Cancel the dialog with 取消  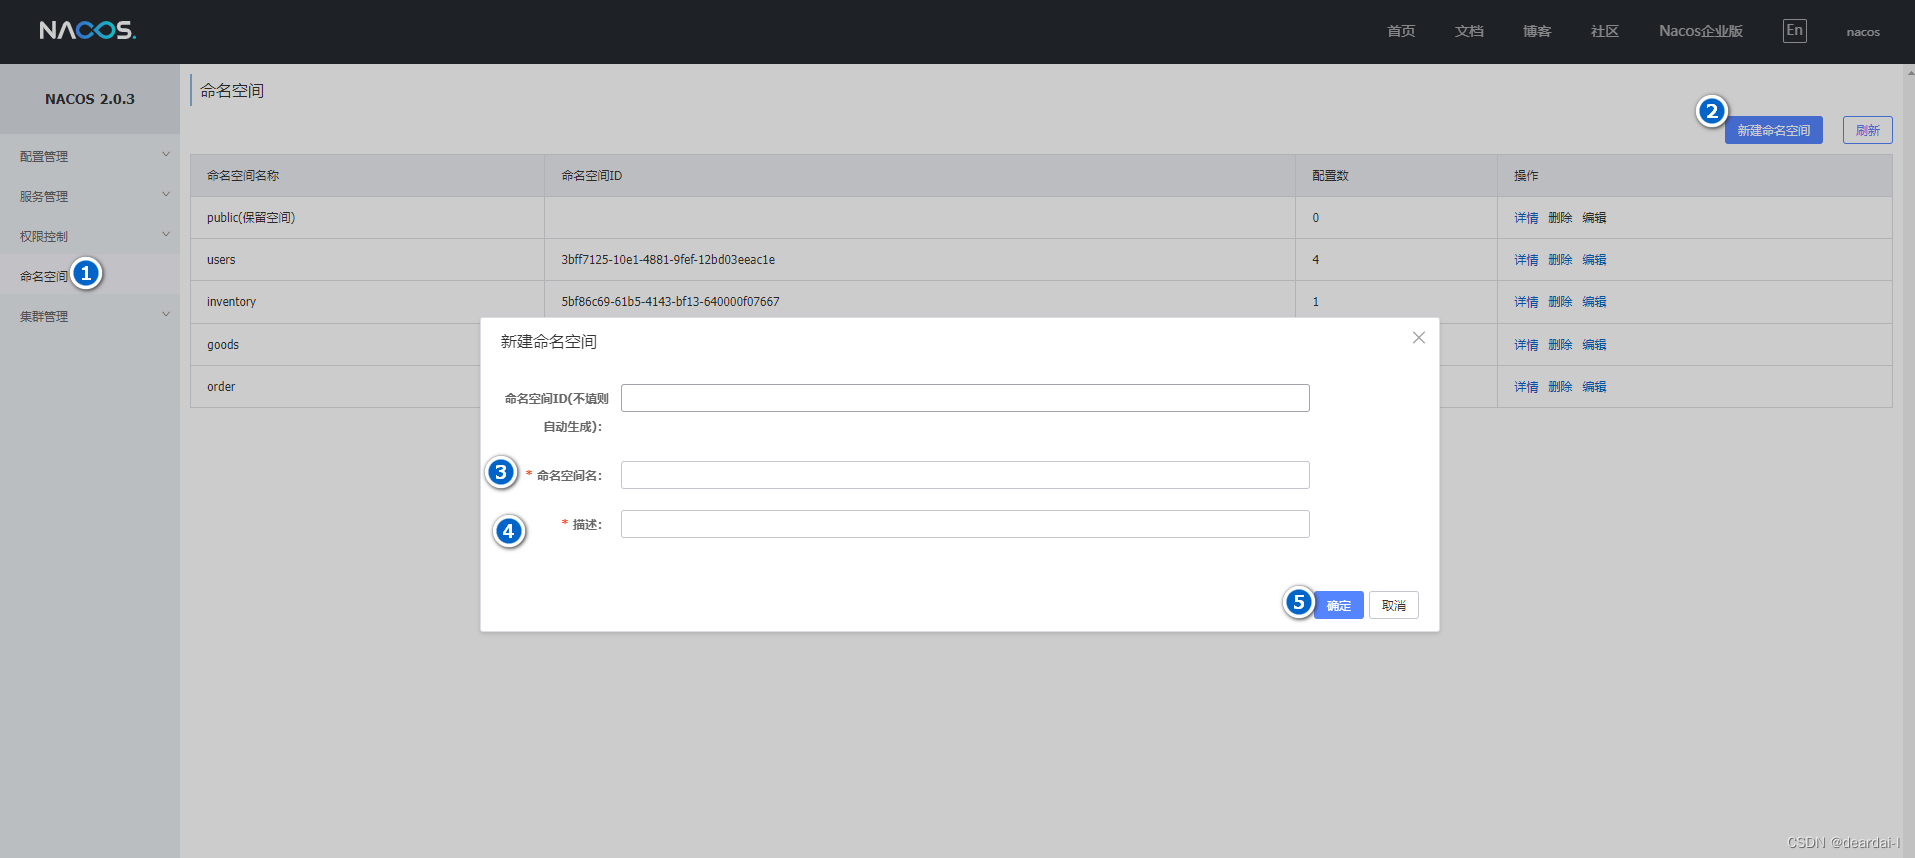coord(1393,605)
